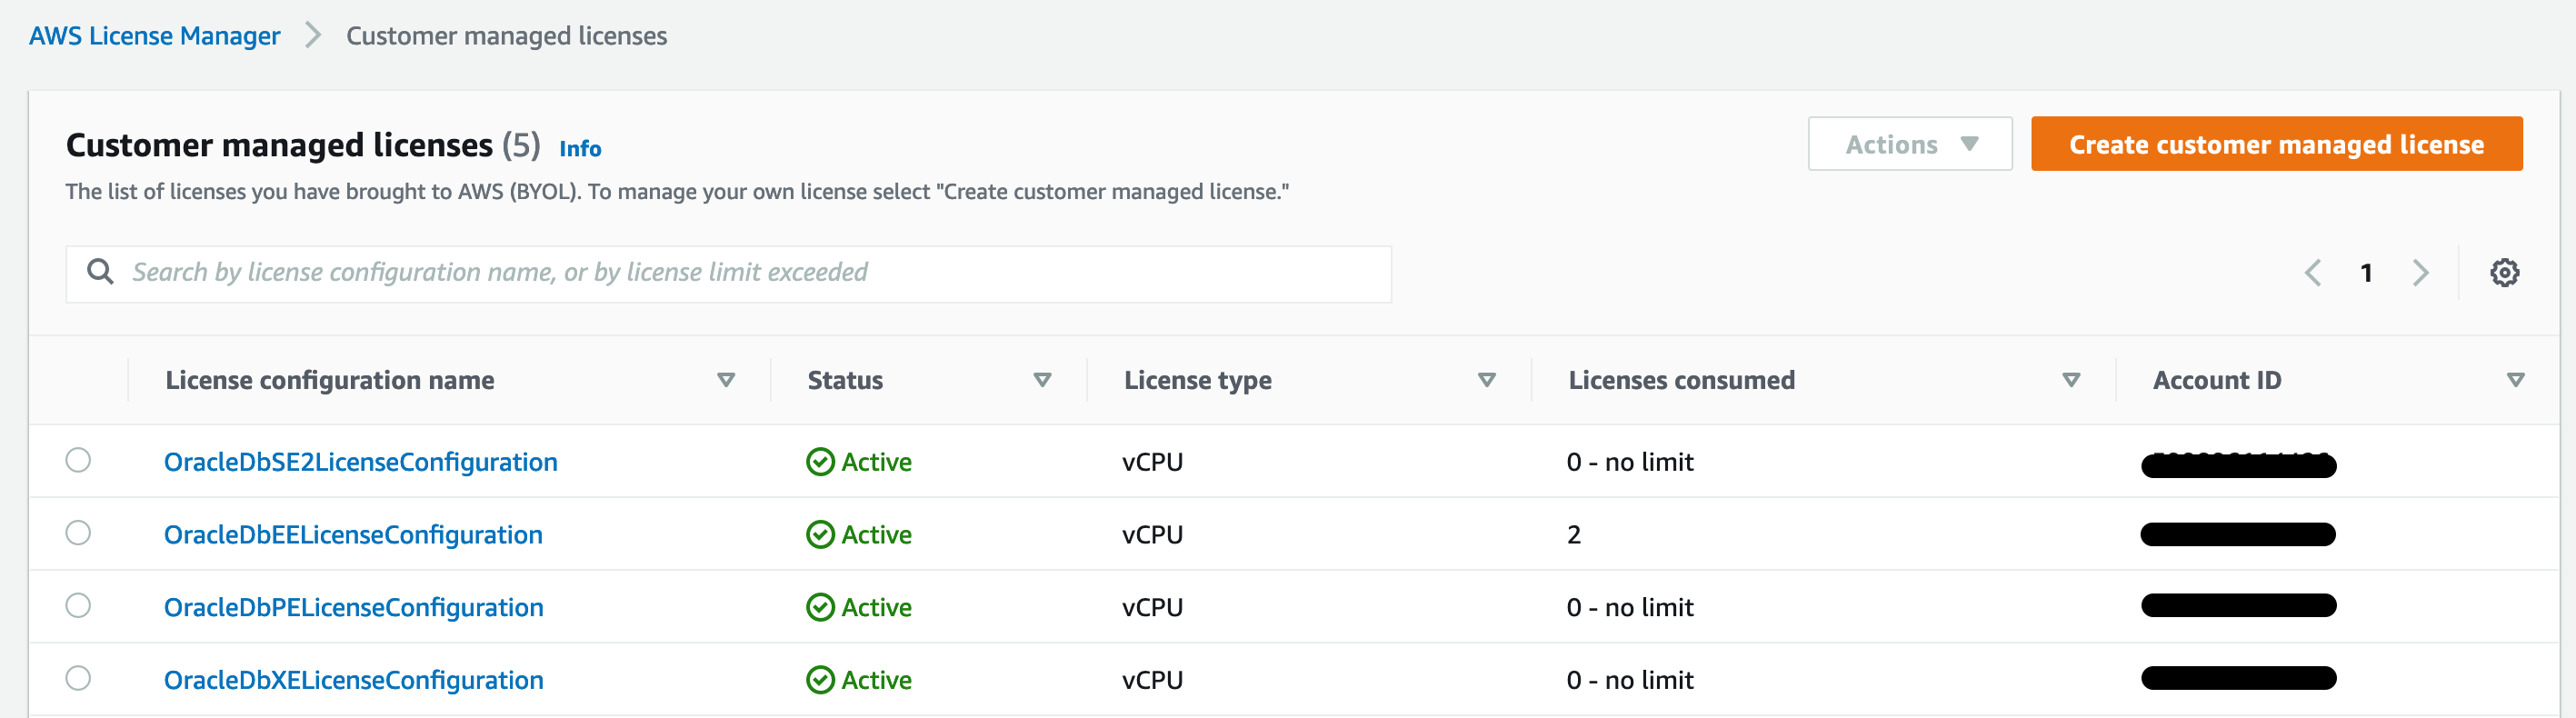Open AWS License Manager breadcrumb link
This screenshot has width=2576, height=718.
[x=155, y=36]
